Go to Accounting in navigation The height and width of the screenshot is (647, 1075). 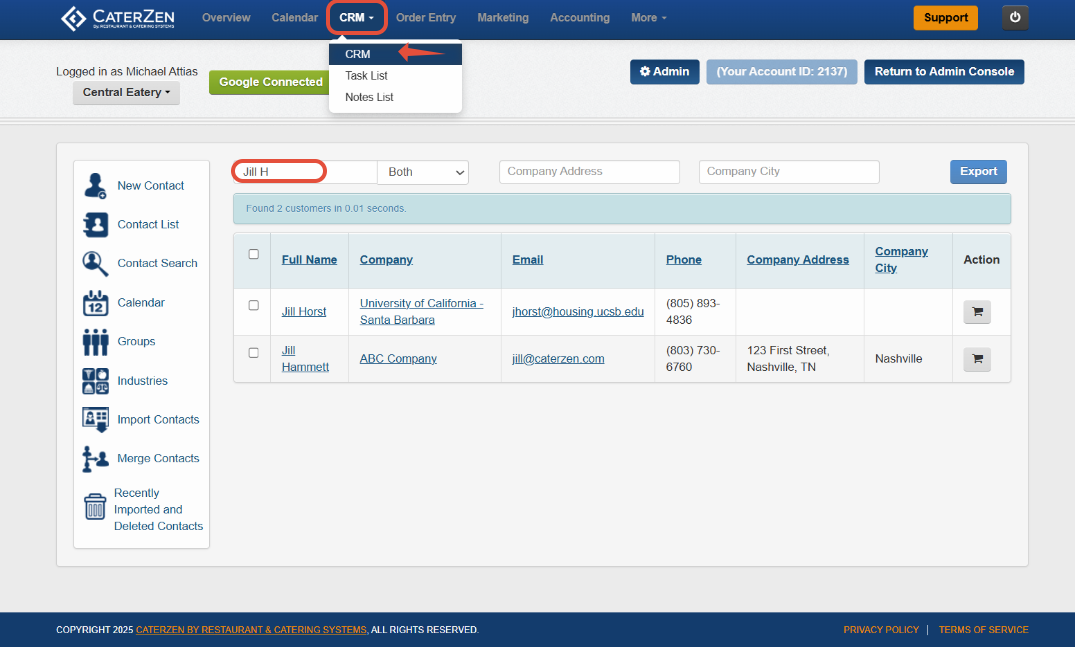pos(580,18)
